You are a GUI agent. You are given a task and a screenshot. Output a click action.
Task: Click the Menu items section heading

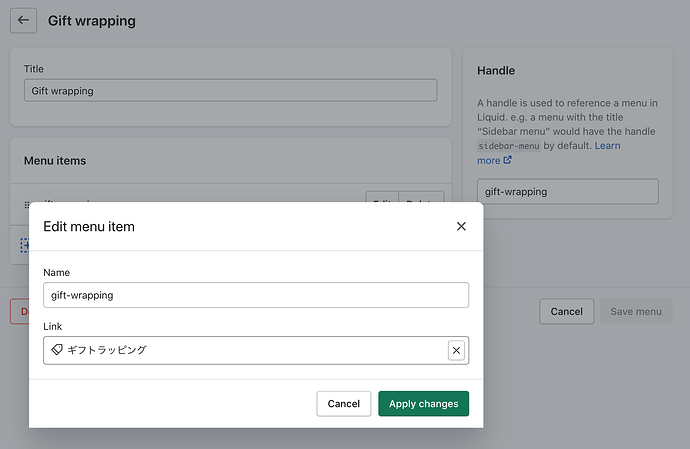pos(55,160)
